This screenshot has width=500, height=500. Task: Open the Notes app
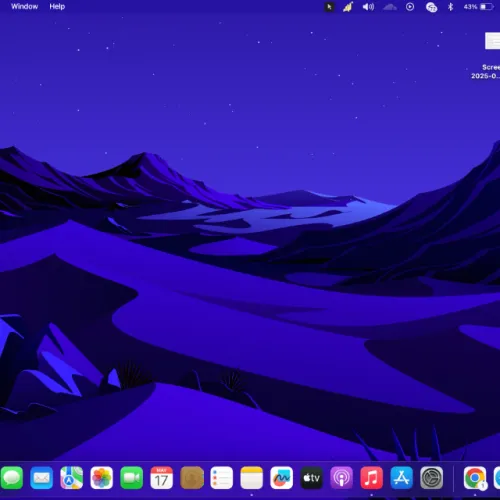pyautogui.click(x=251, y=478)
